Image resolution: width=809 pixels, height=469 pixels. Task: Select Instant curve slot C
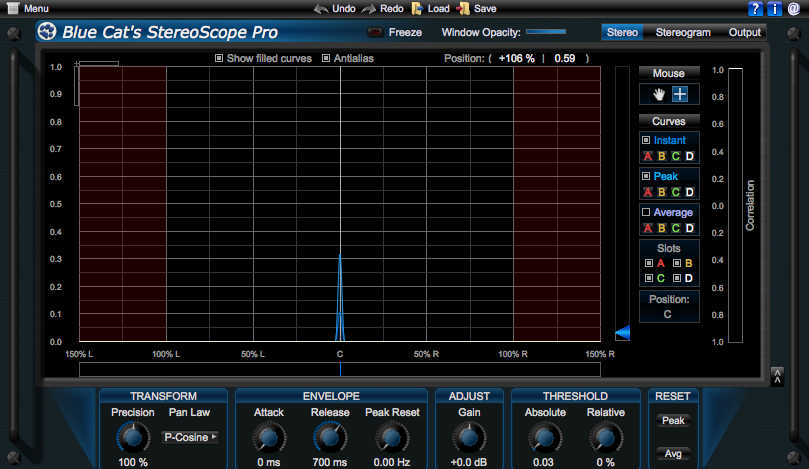[x=675, y=156]
